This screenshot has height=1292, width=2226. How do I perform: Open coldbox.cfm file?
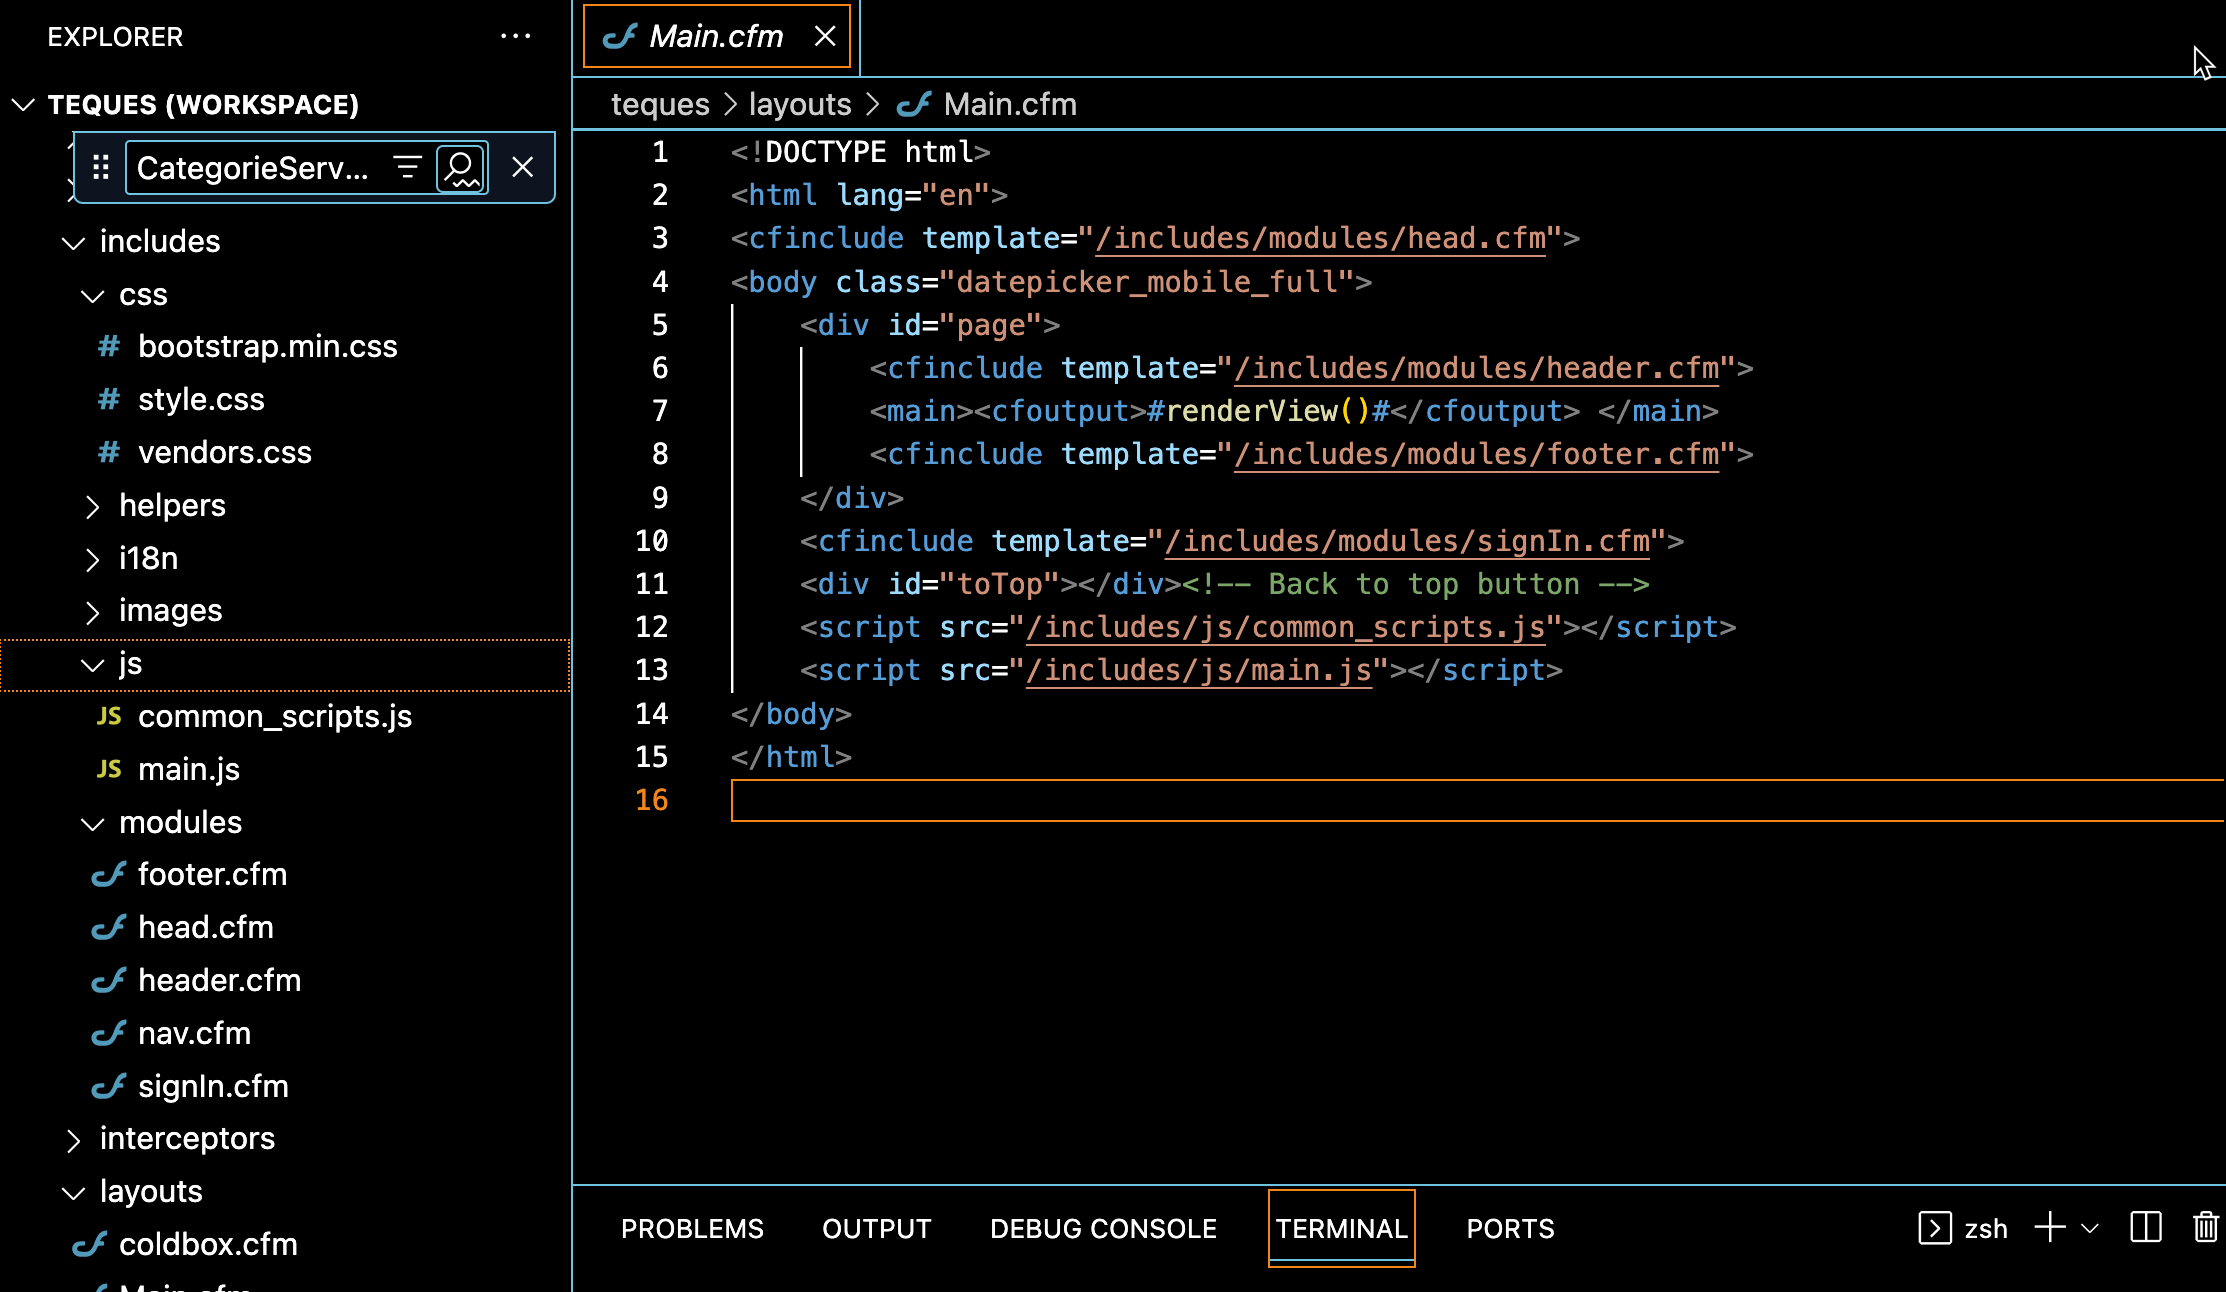tap(208, 1245)
